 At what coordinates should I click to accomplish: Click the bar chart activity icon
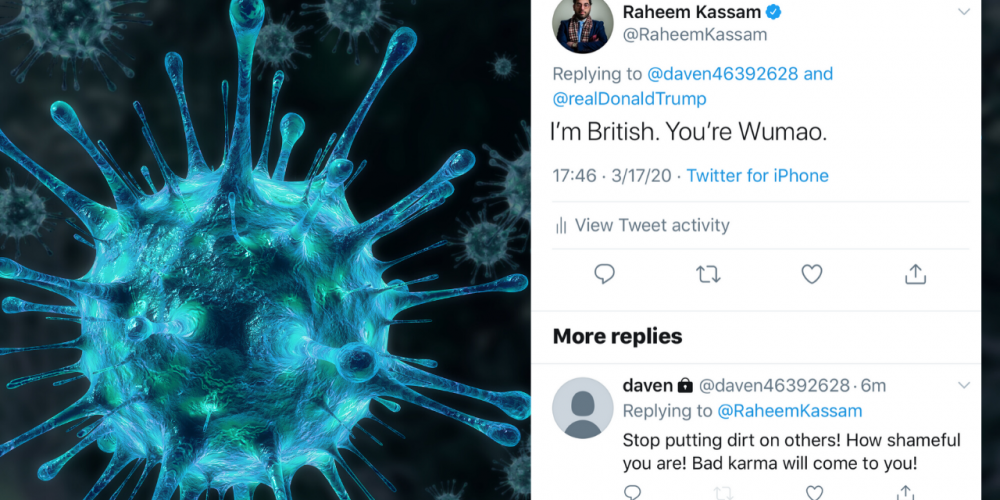coord(561,226)
